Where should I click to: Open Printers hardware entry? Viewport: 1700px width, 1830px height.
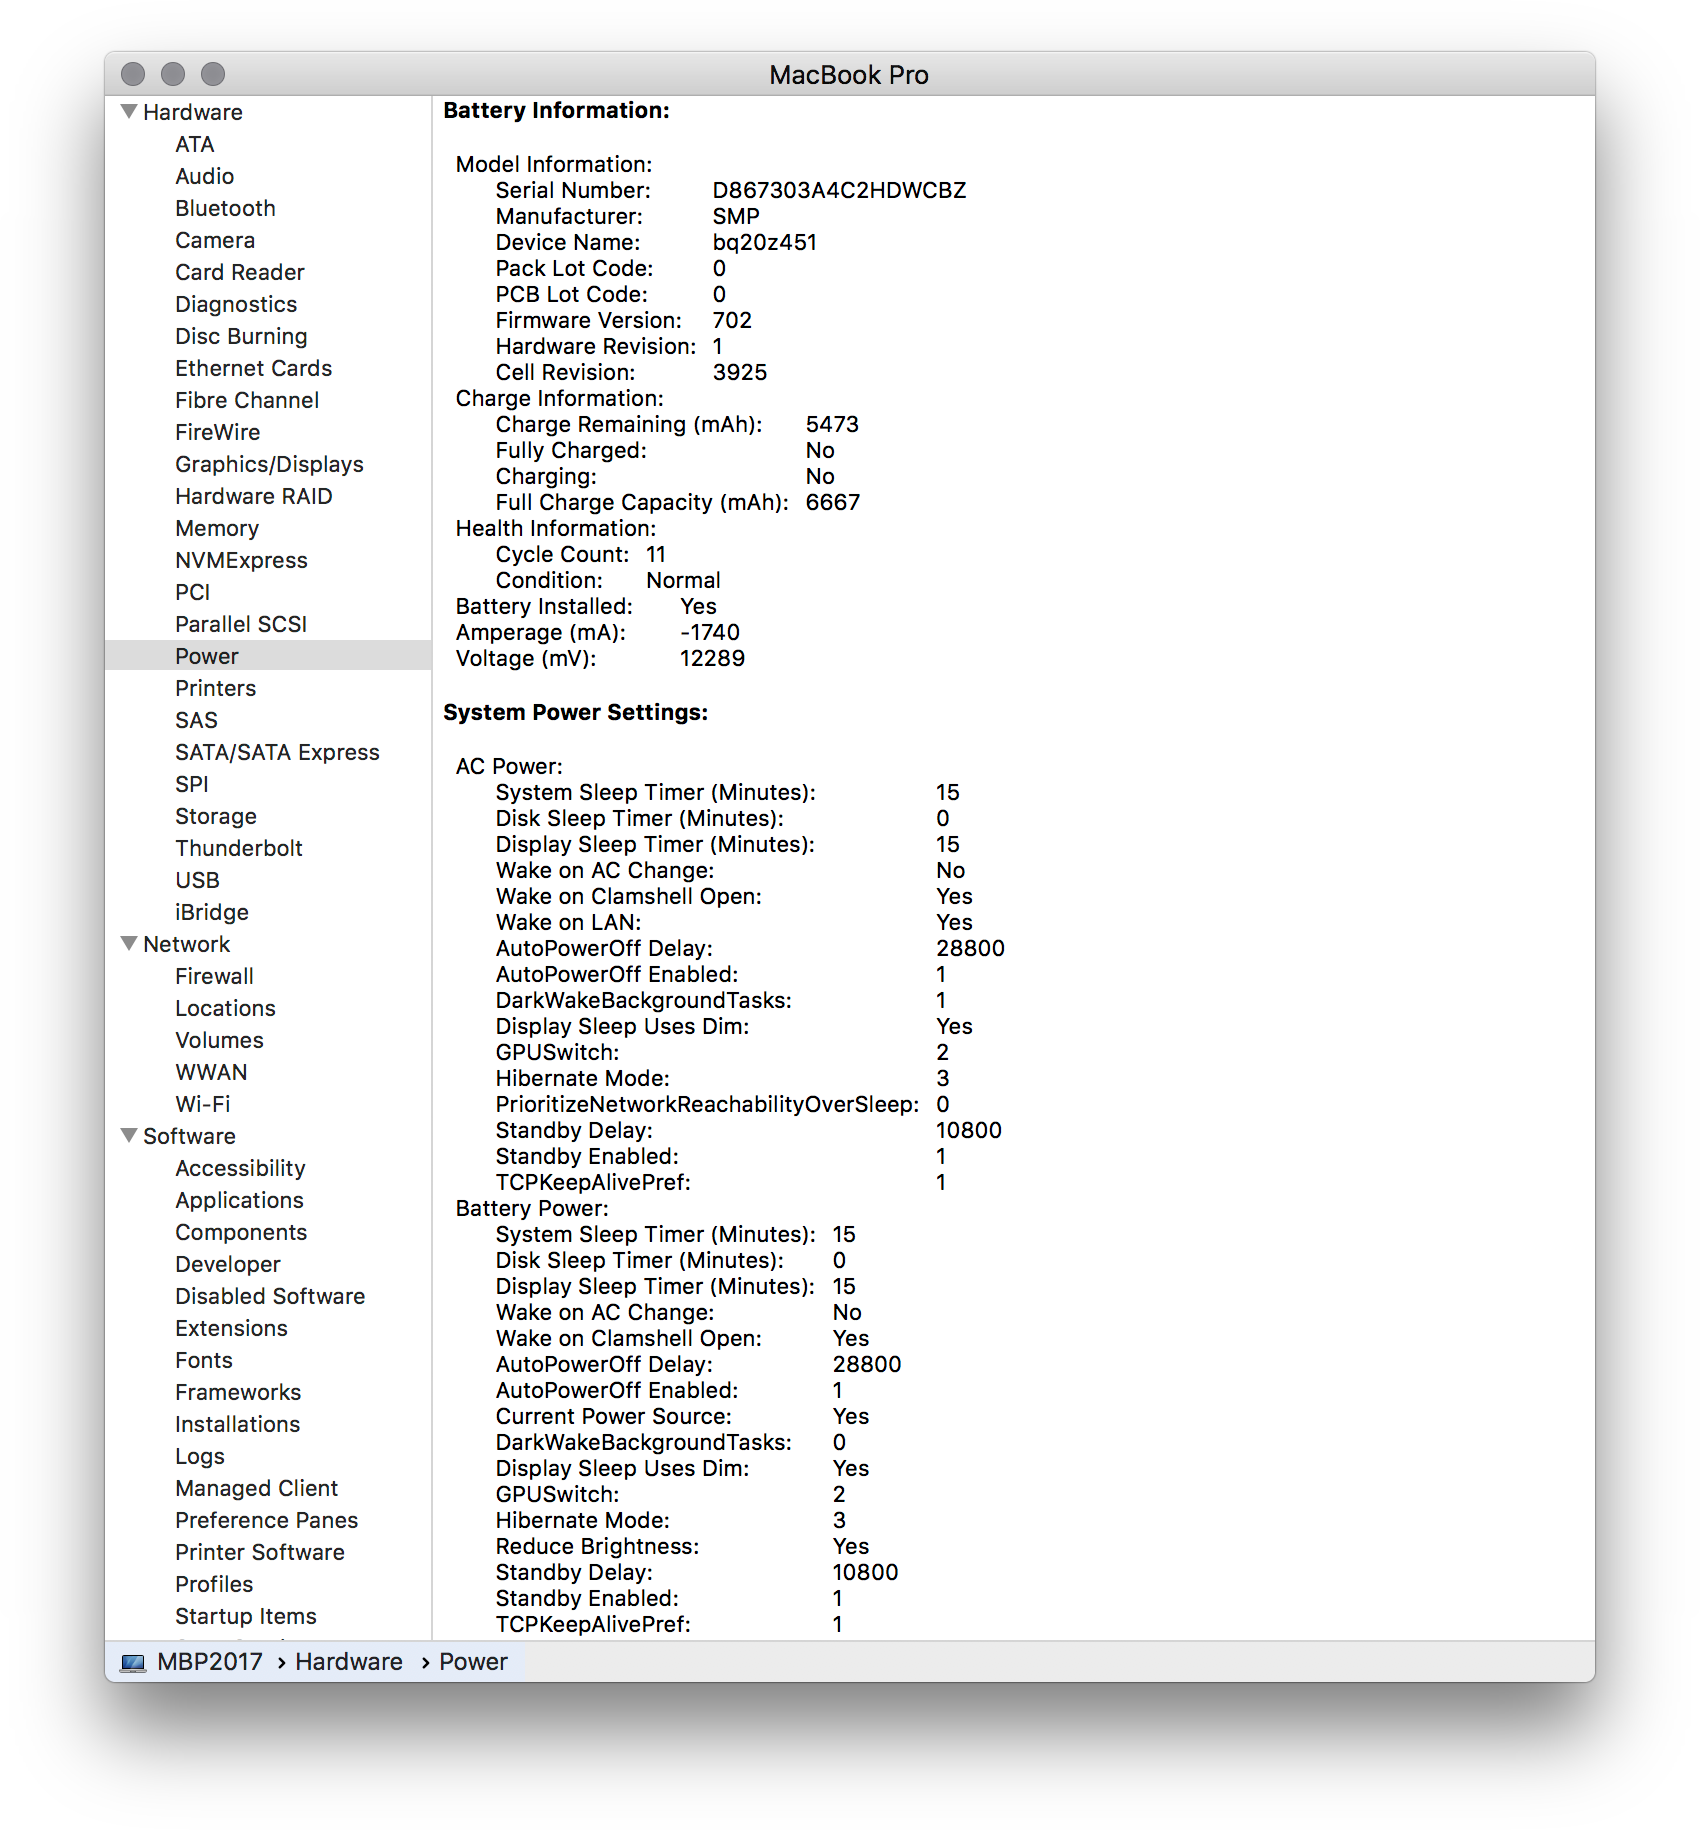coord(215,688)
